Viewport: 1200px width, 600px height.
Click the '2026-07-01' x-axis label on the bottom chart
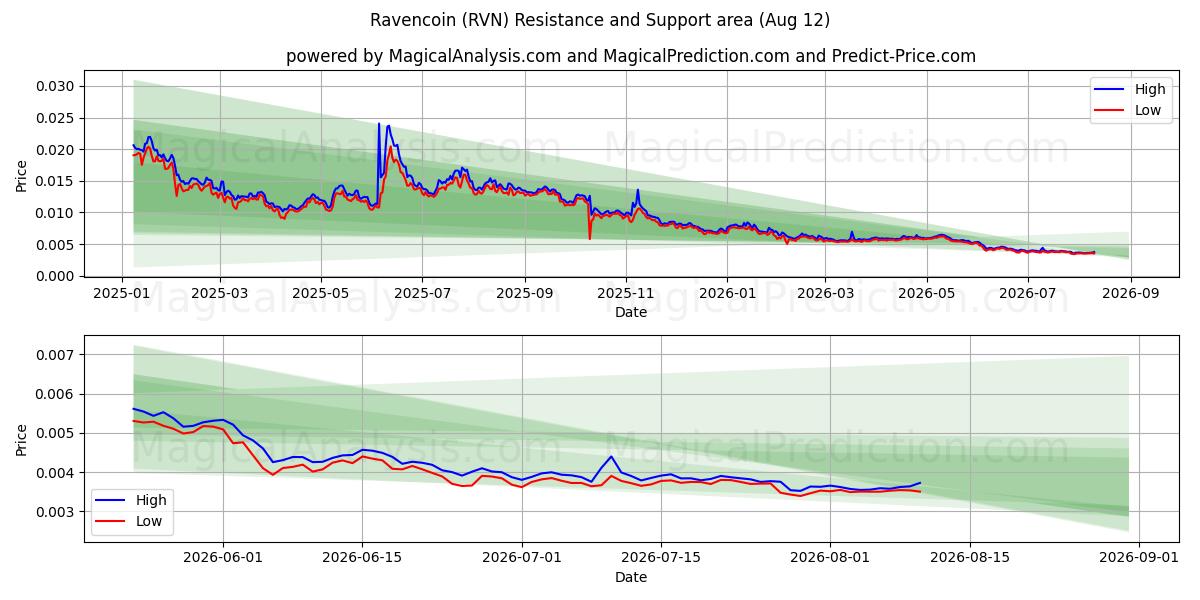521,560
